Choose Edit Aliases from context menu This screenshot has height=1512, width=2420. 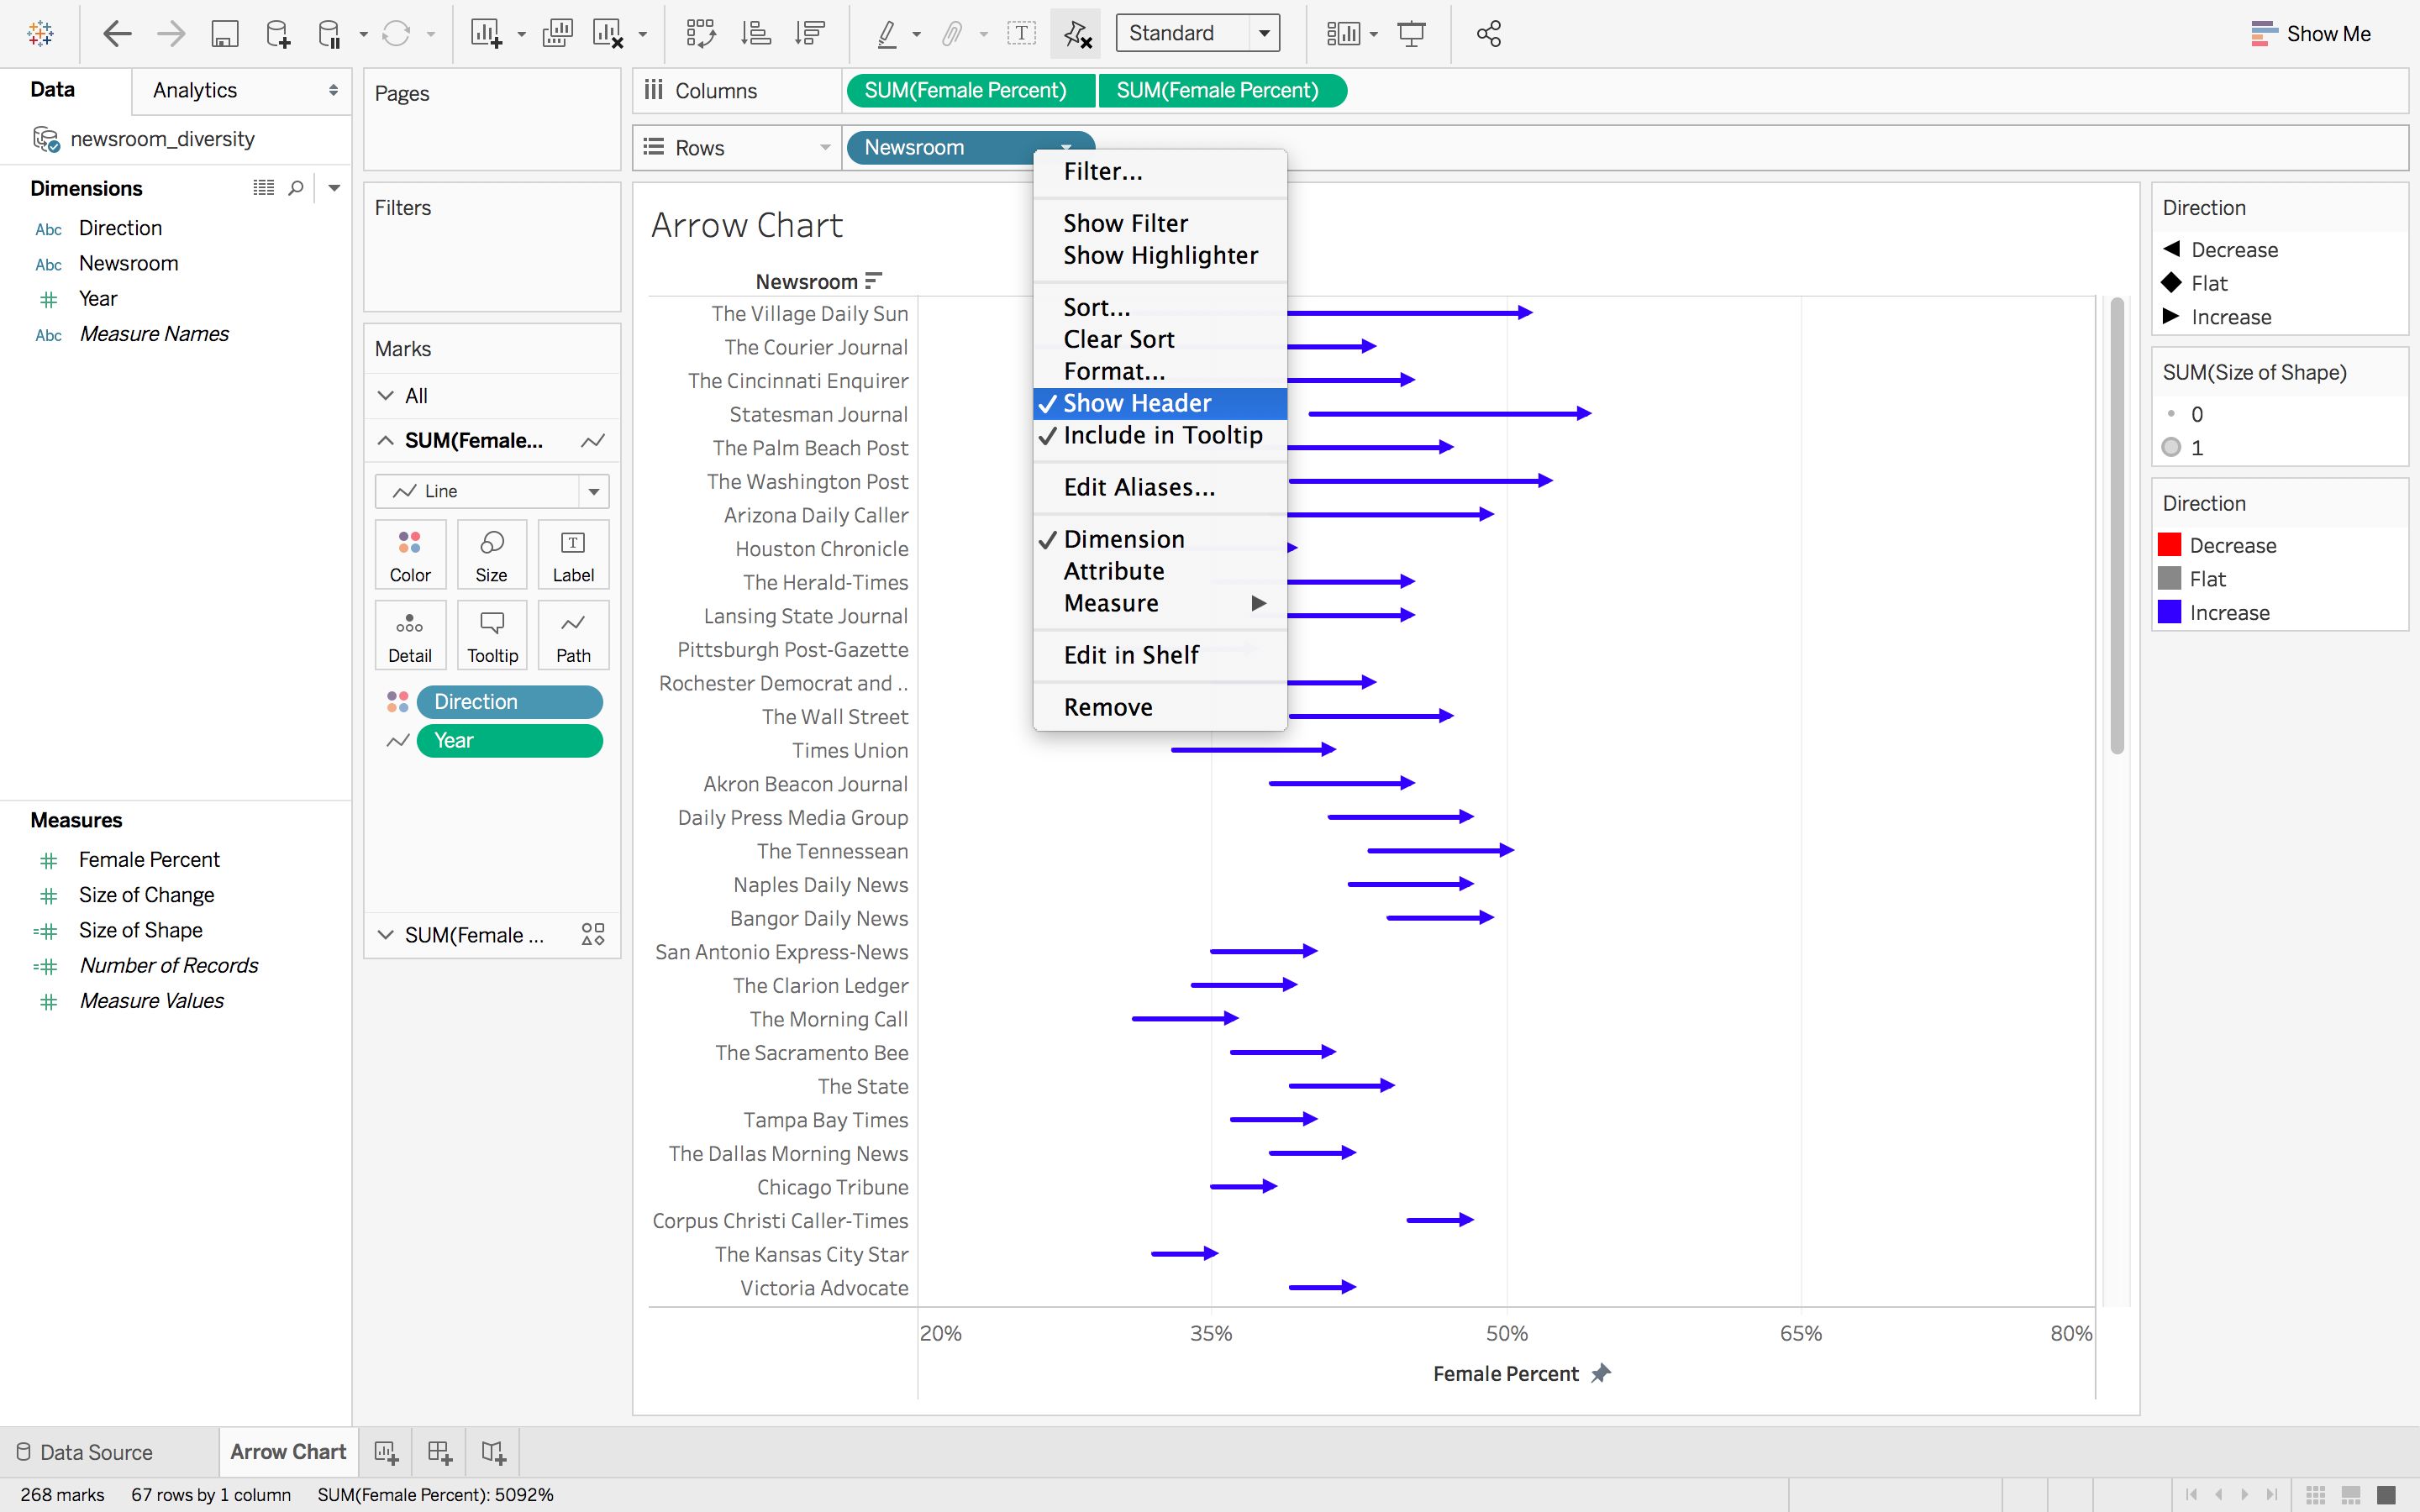pyautogui.click(x=1139, y=487)
